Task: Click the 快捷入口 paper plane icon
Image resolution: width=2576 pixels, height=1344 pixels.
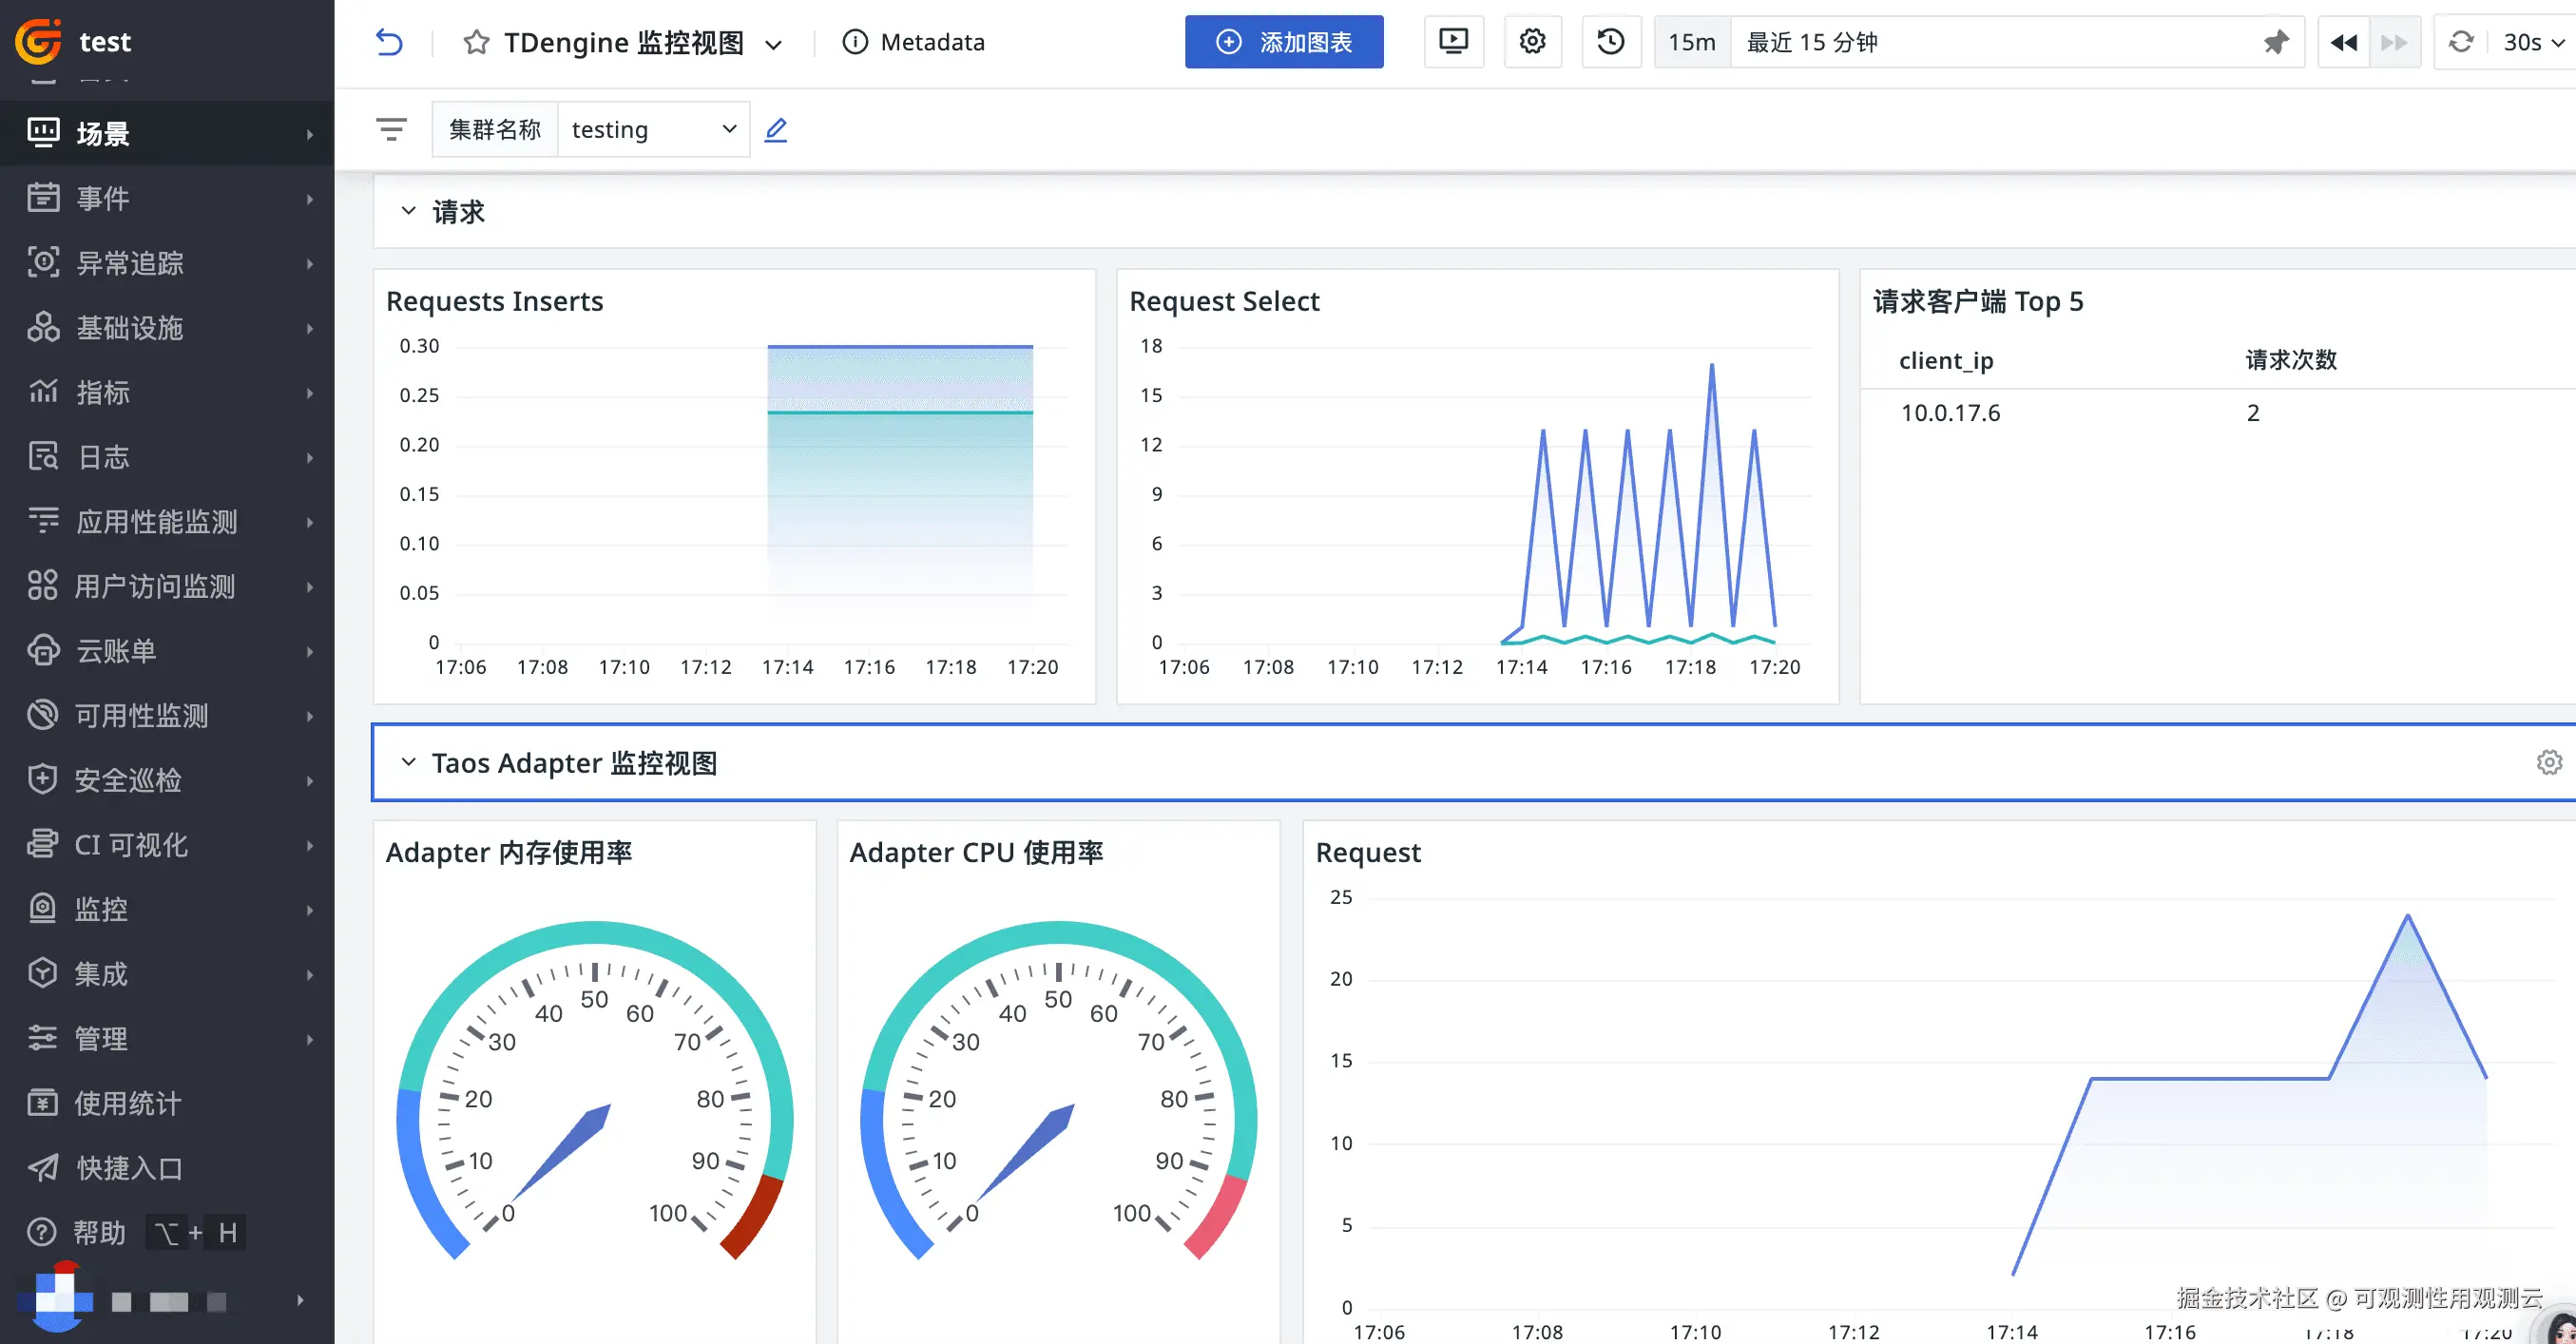Action: tap(42, 1167)
